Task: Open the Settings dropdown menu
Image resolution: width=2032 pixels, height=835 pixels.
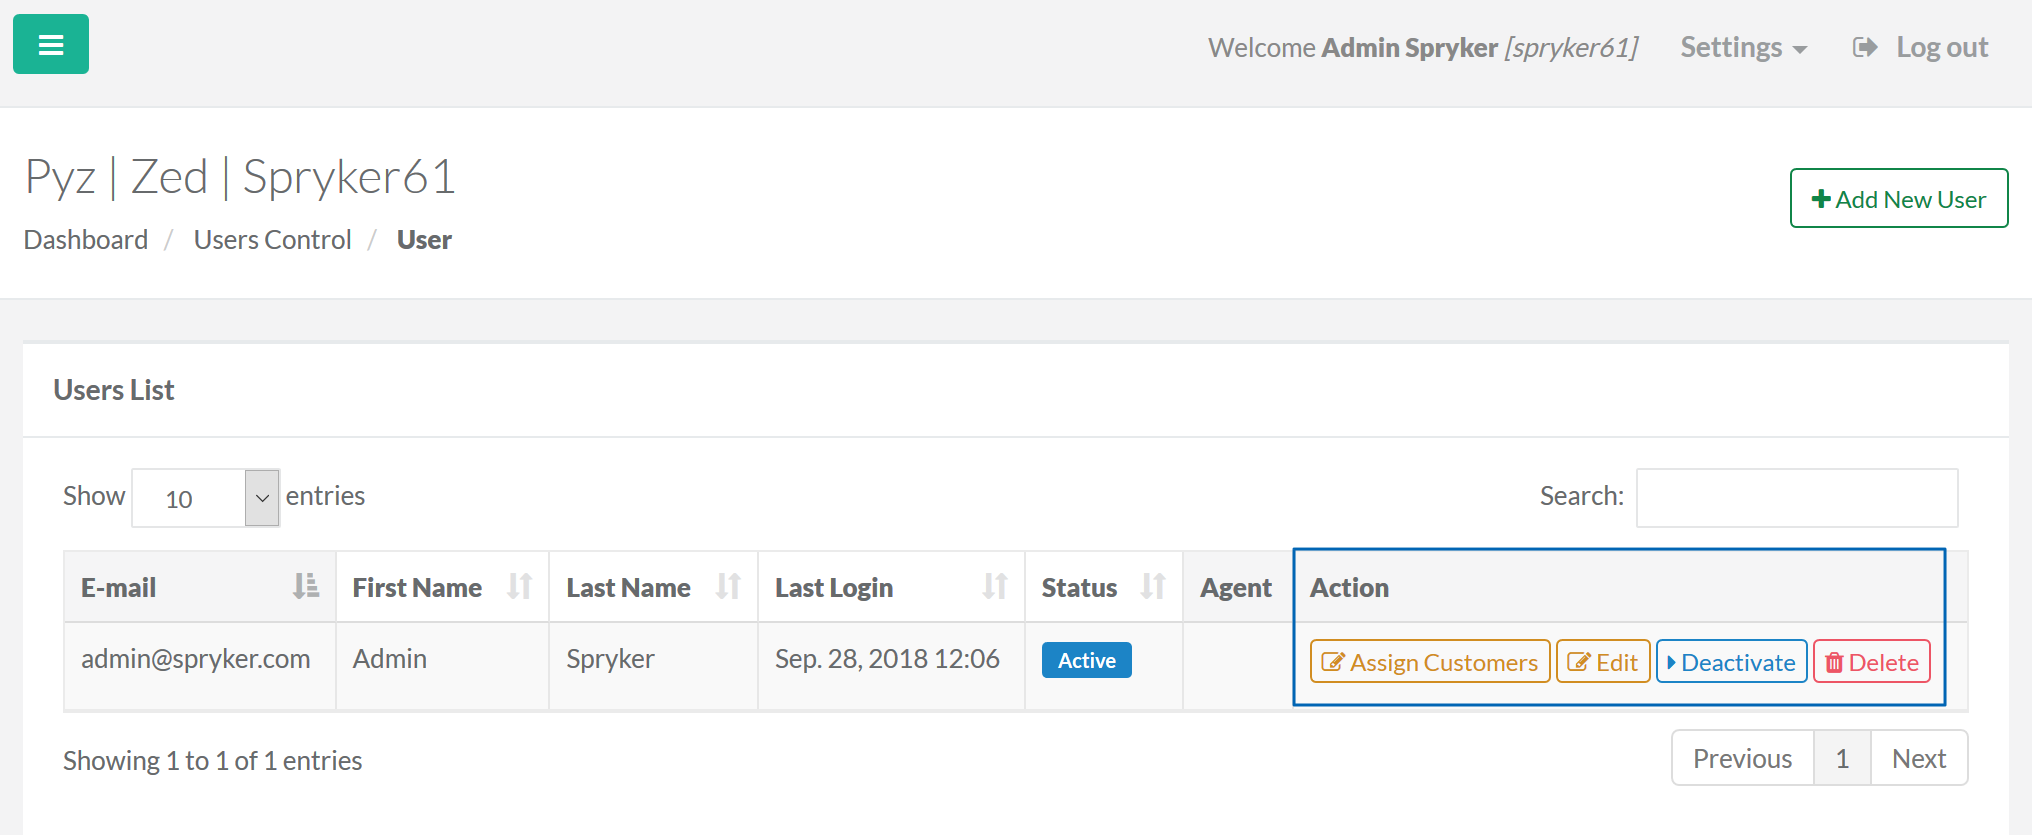Action: 1743,47
